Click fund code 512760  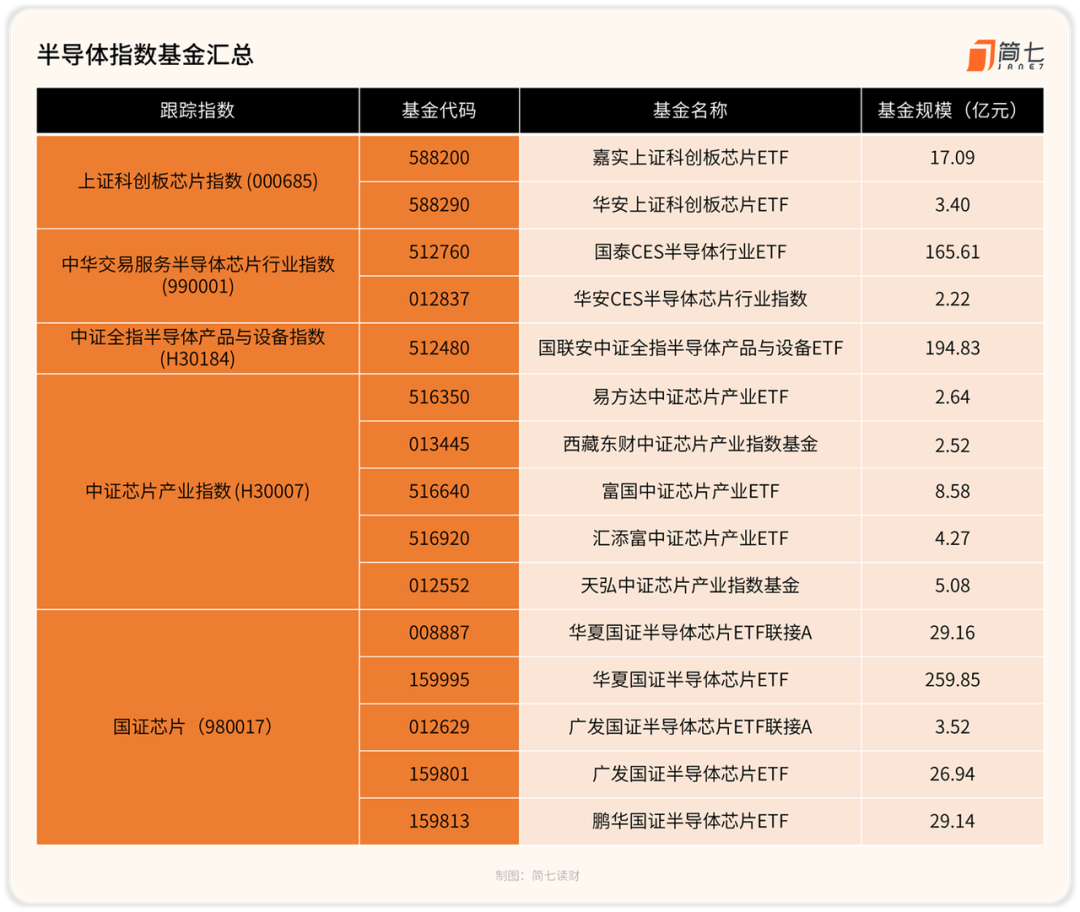tap(439, 252)
